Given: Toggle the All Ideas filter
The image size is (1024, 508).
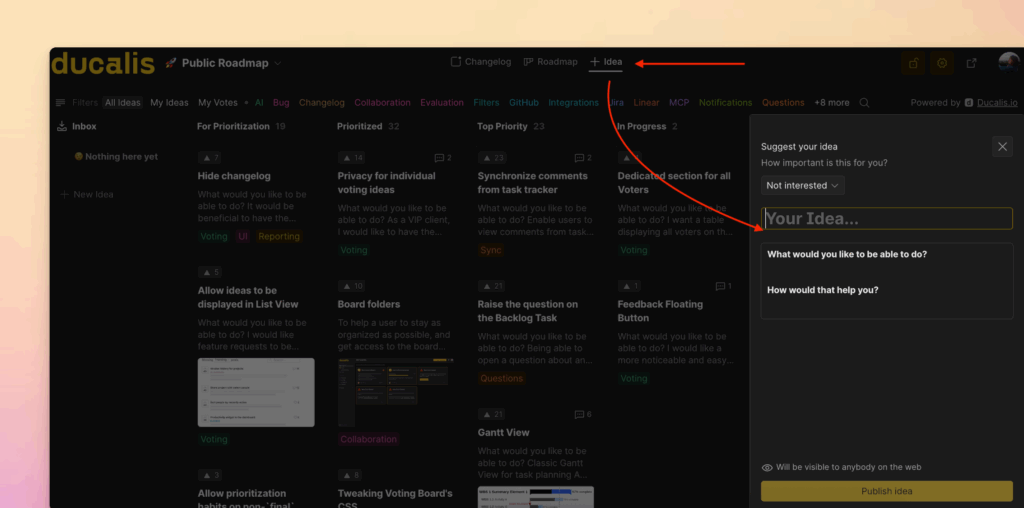Looking at the screenshot, I should [x=122, y=103].
